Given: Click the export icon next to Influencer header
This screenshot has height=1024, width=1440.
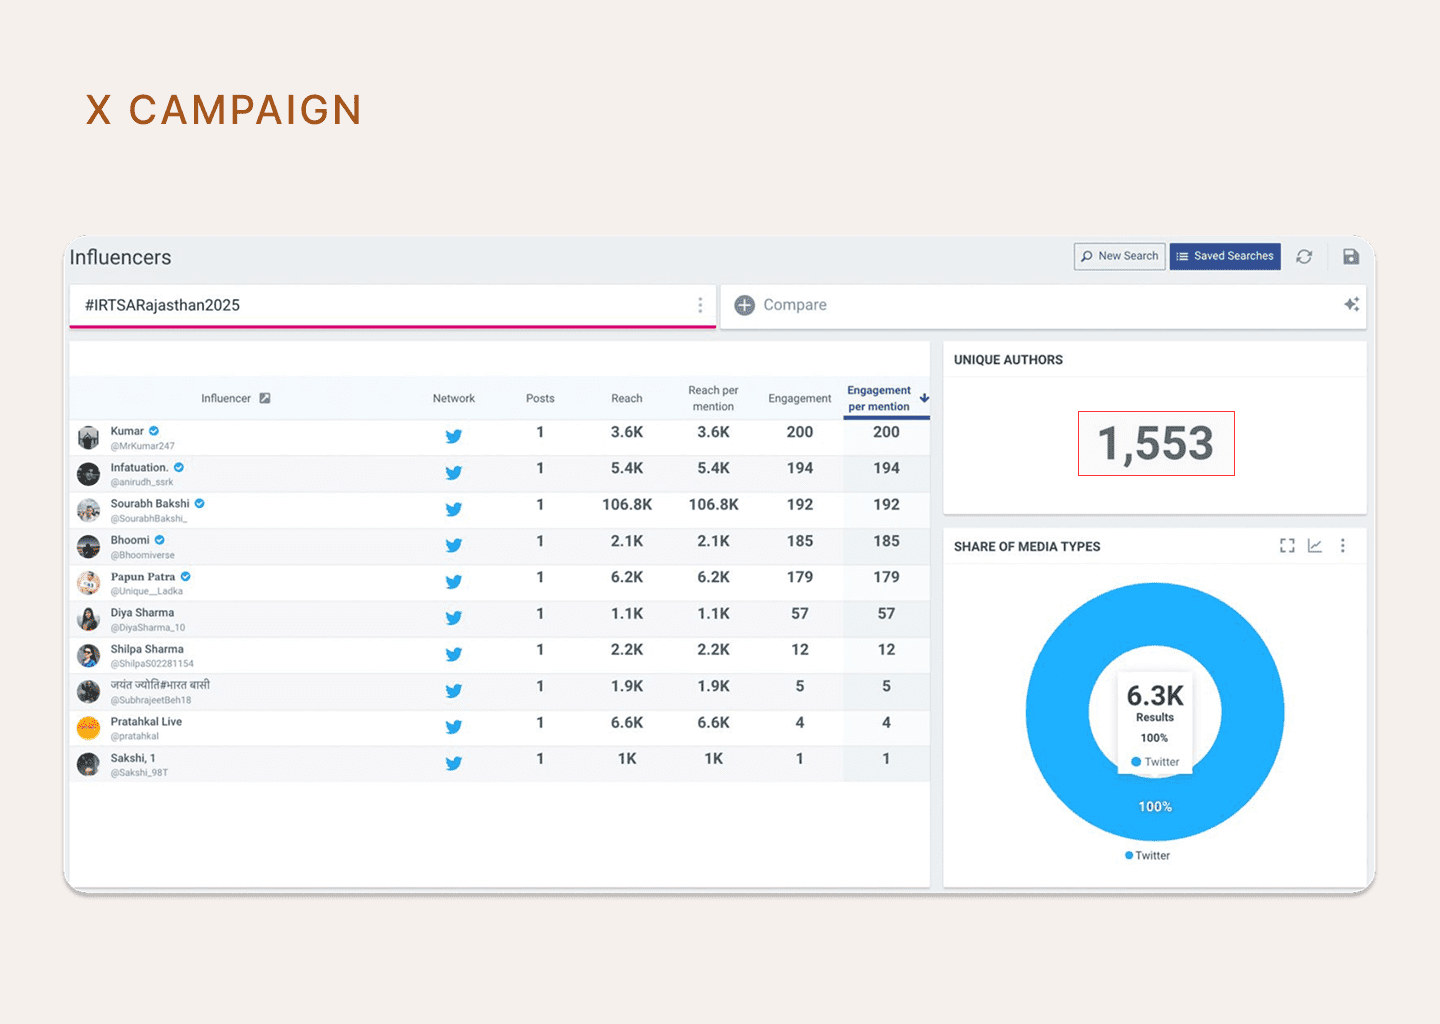Looking at the screenshot, I should coord(265,398).
